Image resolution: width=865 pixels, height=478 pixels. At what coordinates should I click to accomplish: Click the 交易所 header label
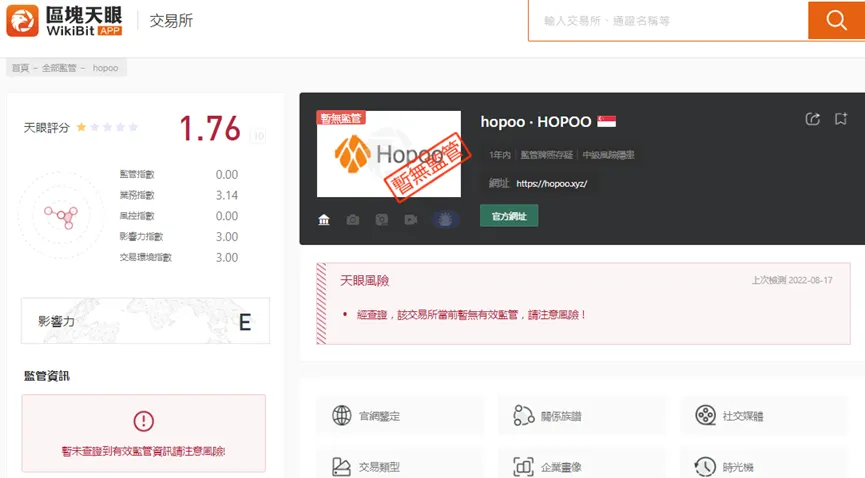pyautogui.click(x=172, y=21)
